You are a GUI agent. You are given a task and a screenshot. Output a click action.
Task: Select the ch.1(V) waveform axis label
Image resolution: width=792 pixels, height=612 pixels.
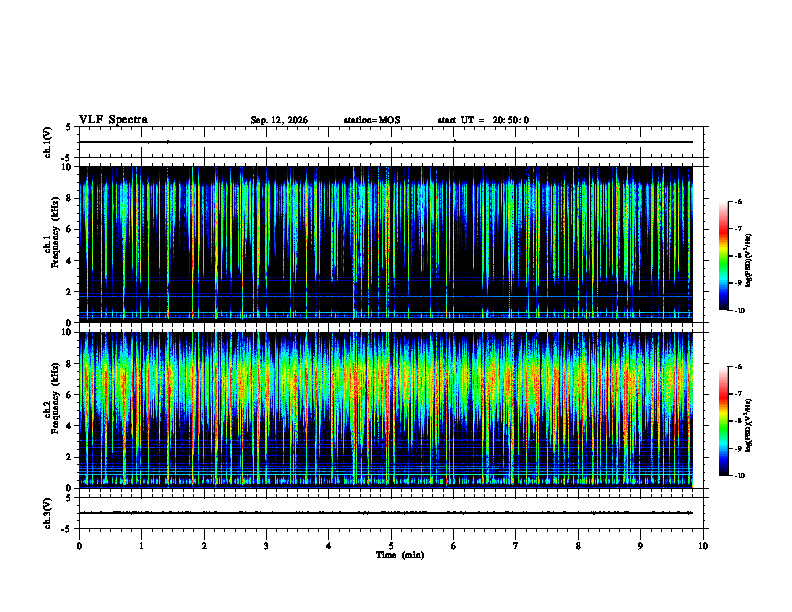(48, 142)
